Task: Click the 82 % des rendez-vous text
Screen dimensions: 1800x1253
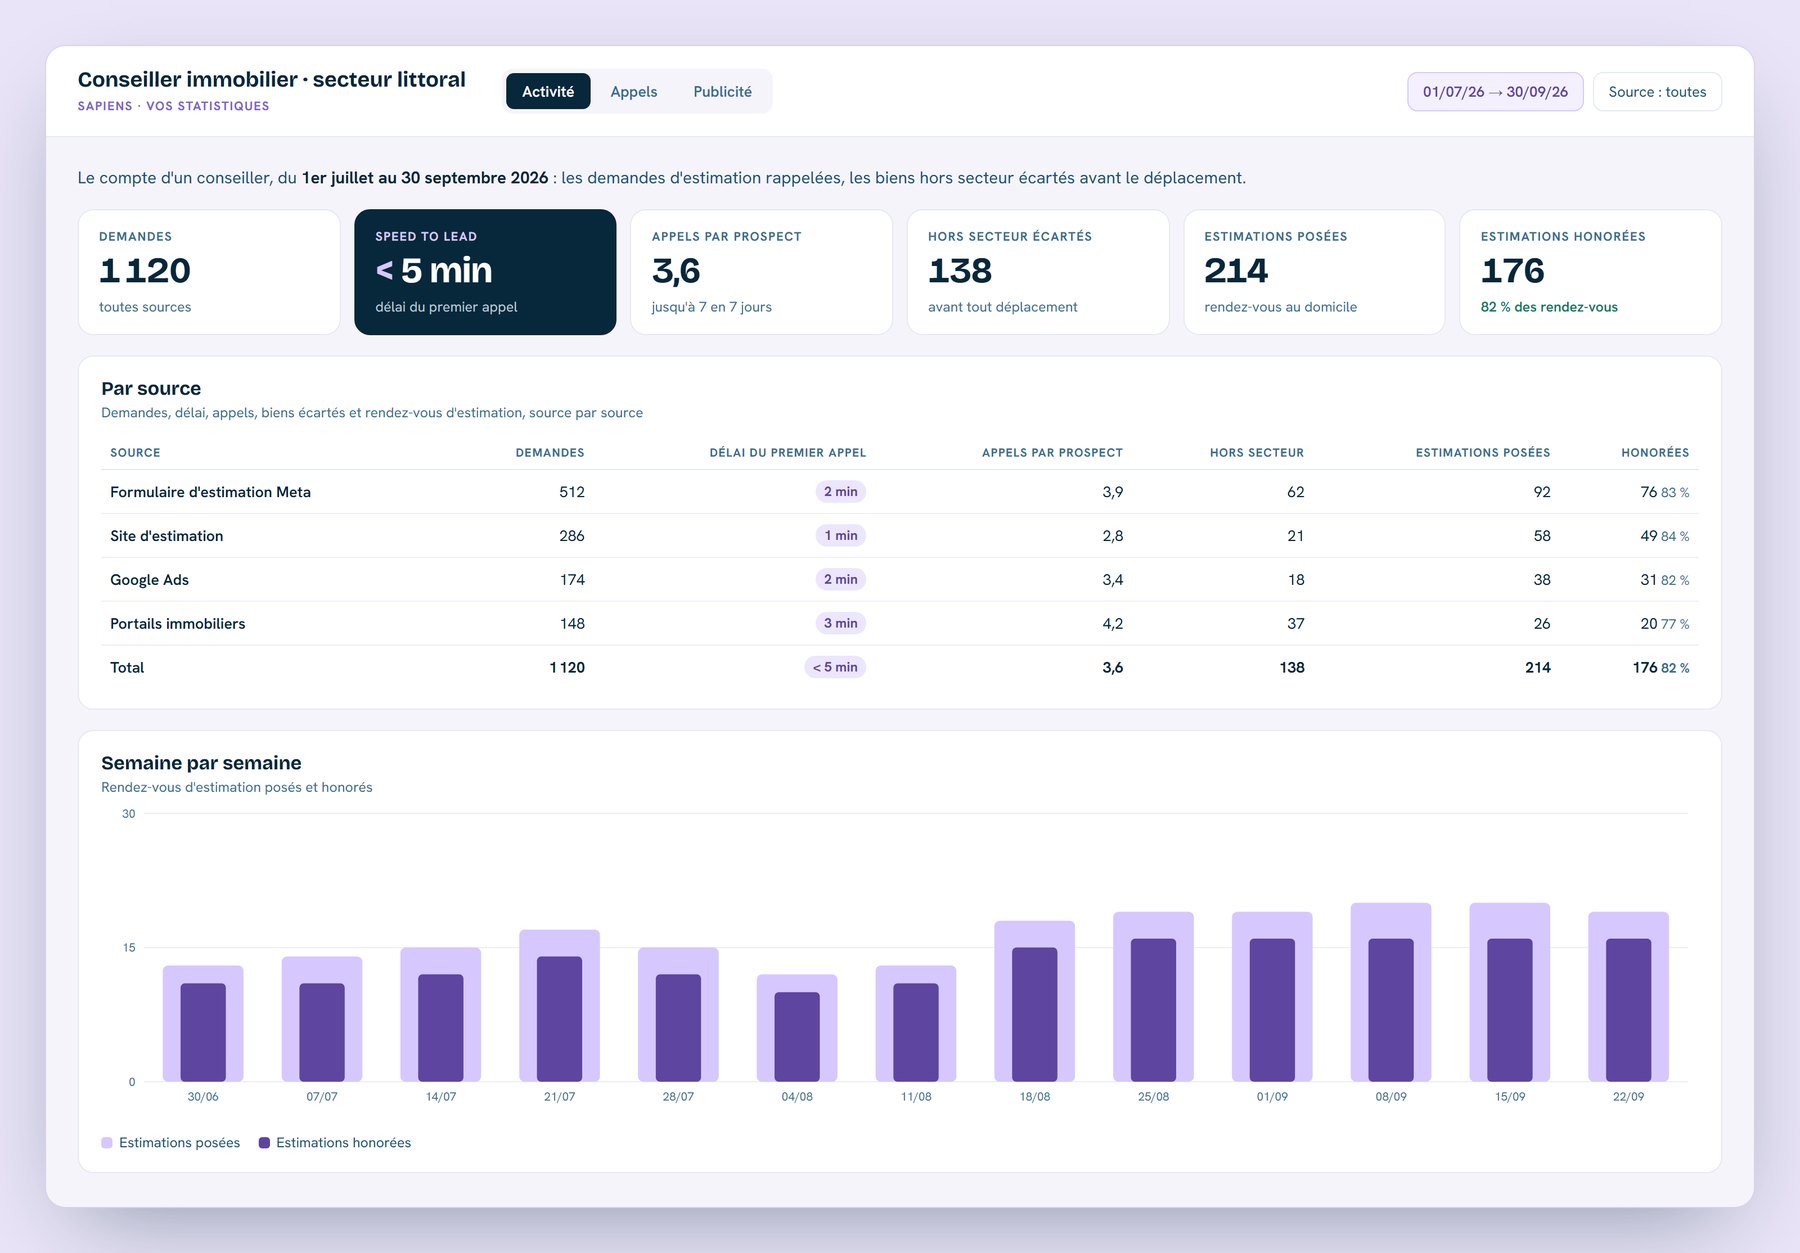Action: [x=1549, y=307]
